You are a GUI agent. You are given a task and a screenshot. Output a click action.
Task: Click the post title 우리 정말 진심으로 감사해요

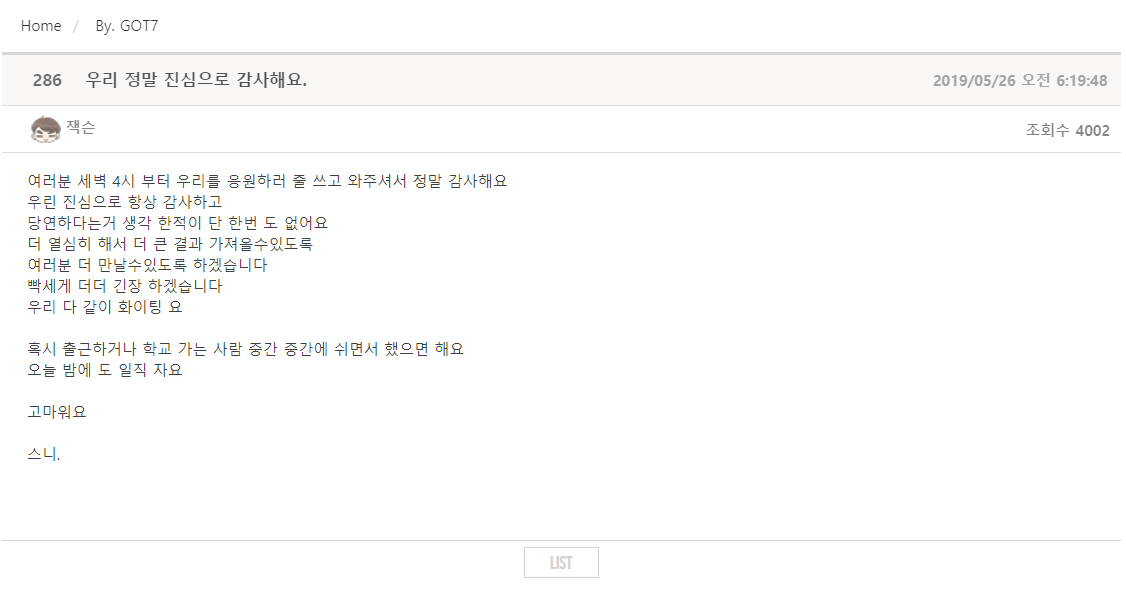click(196, 80)
